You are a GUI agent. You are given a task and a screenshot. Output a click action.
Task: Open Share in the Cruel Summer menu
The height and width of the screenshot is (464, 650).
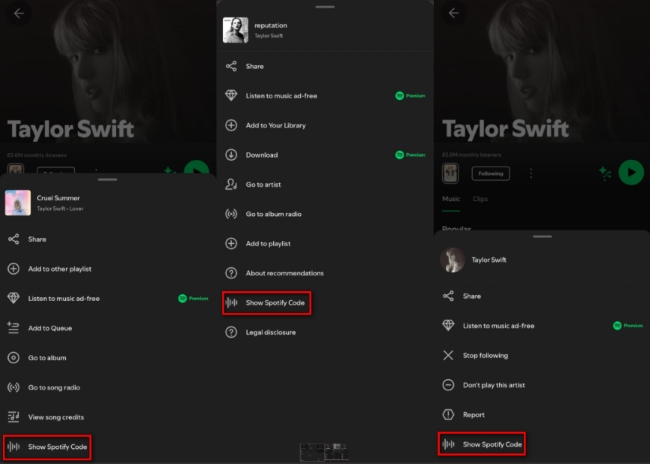coord(108,239)
